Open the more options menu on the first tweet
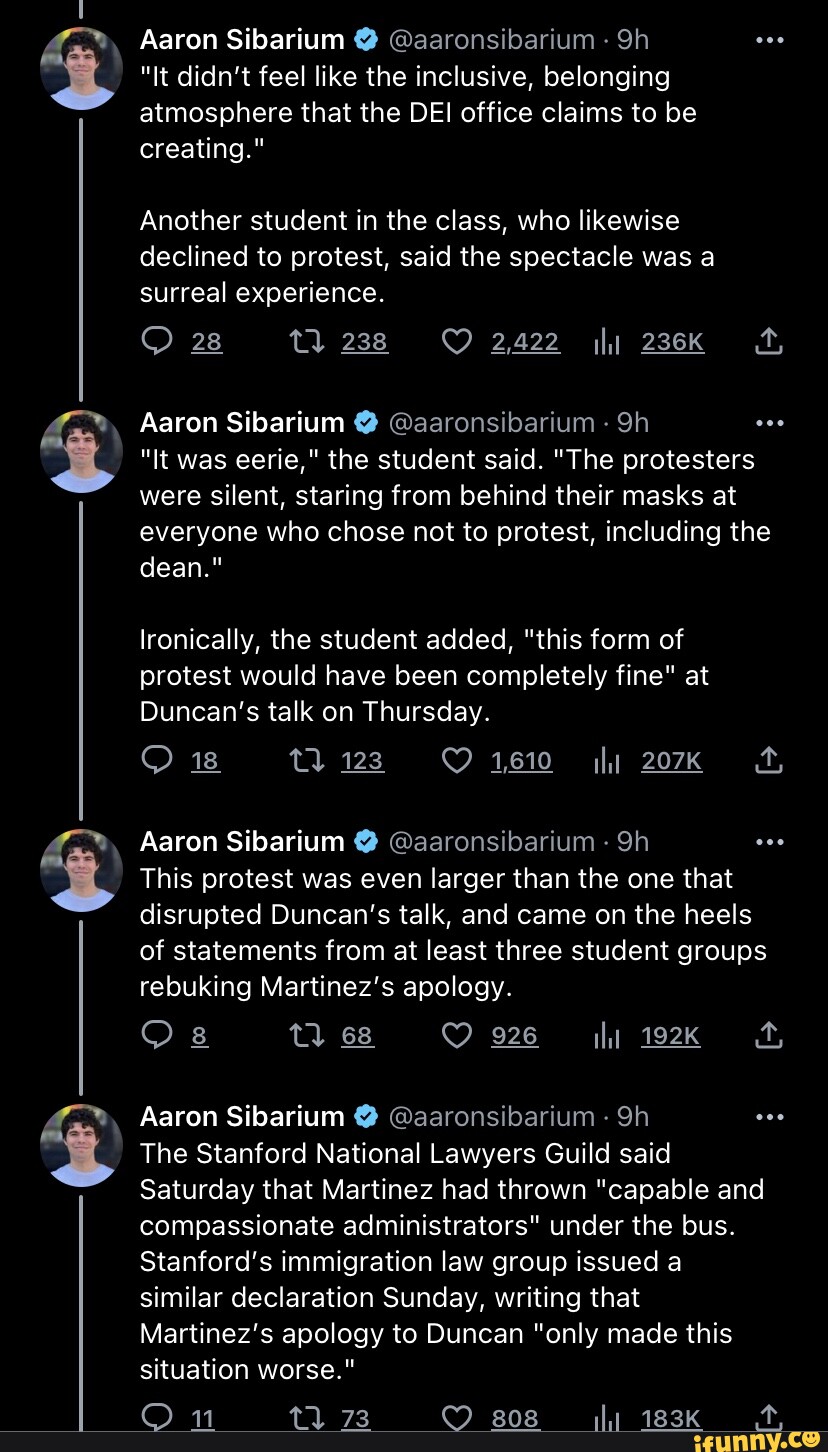The height and width of the screenshot is (1452, 828). (x=769, y=39)
